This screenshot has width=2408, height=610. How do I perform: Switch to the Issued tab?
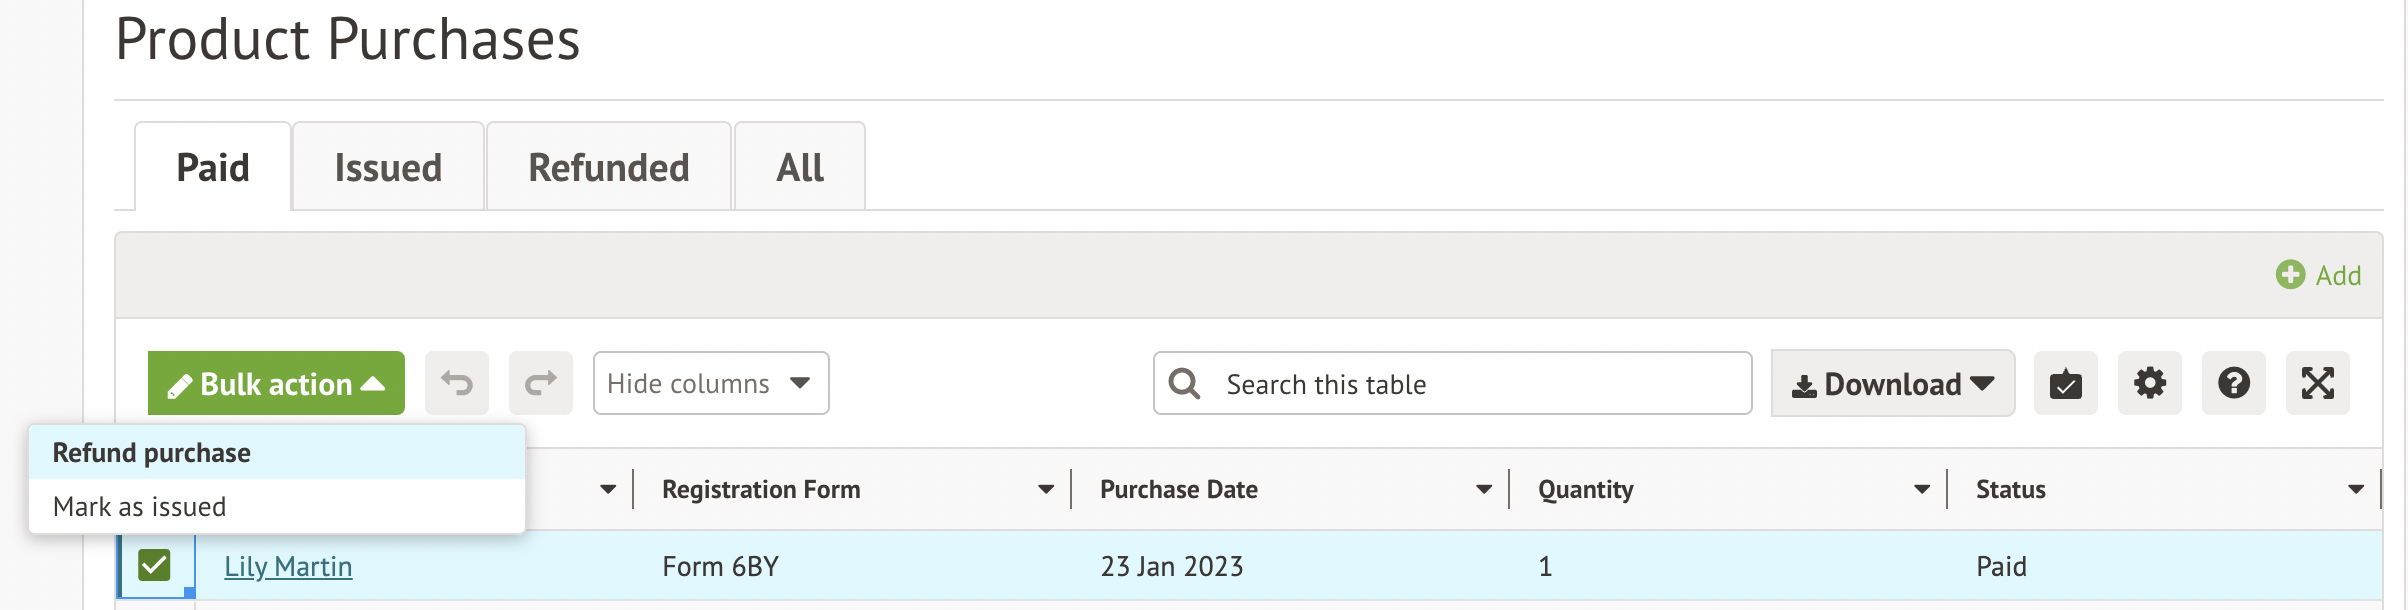coord(388,167)
